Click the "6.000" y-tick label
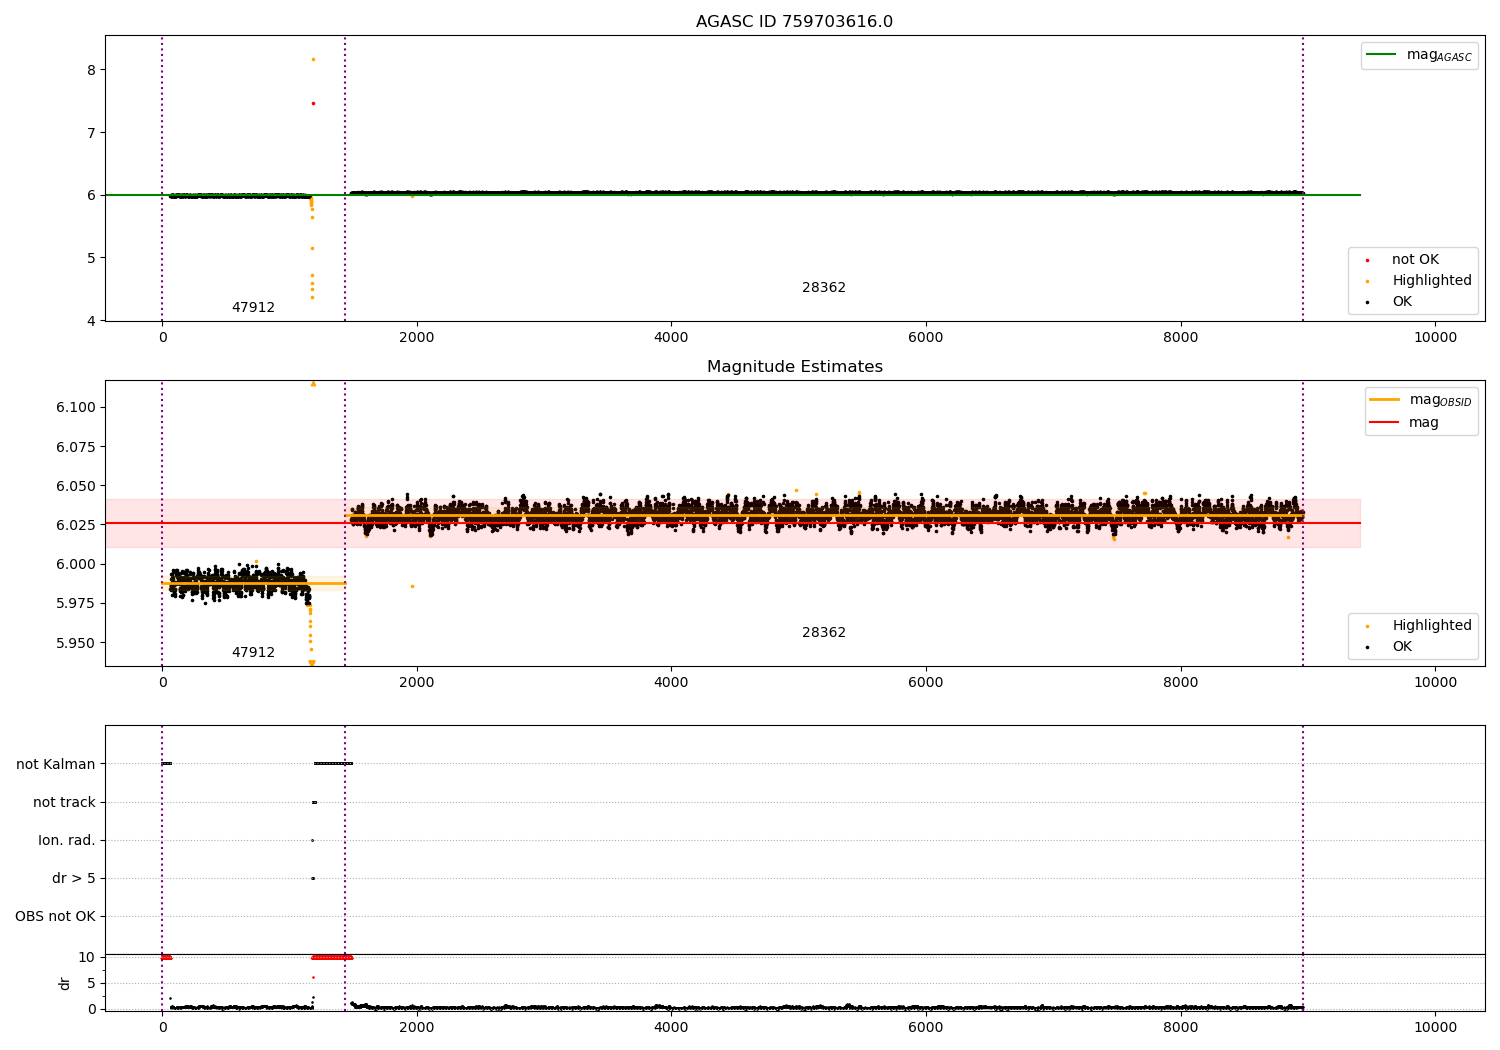Viewport: 1500px width, 1050px height. 76,564
